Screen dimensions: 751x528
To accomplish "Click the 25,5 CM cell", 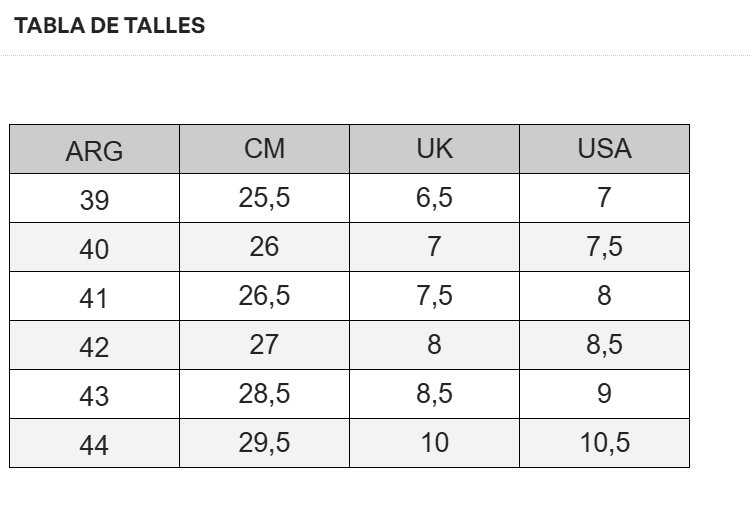I will [x=264, y=198].
